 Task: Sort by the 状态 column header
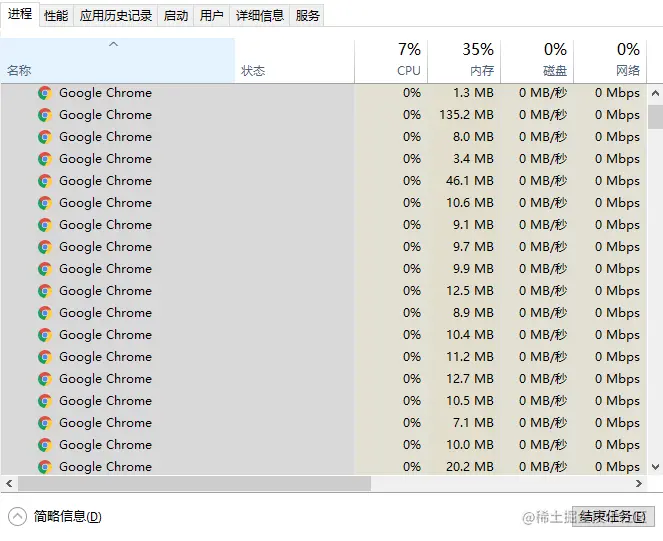(295, 60)
